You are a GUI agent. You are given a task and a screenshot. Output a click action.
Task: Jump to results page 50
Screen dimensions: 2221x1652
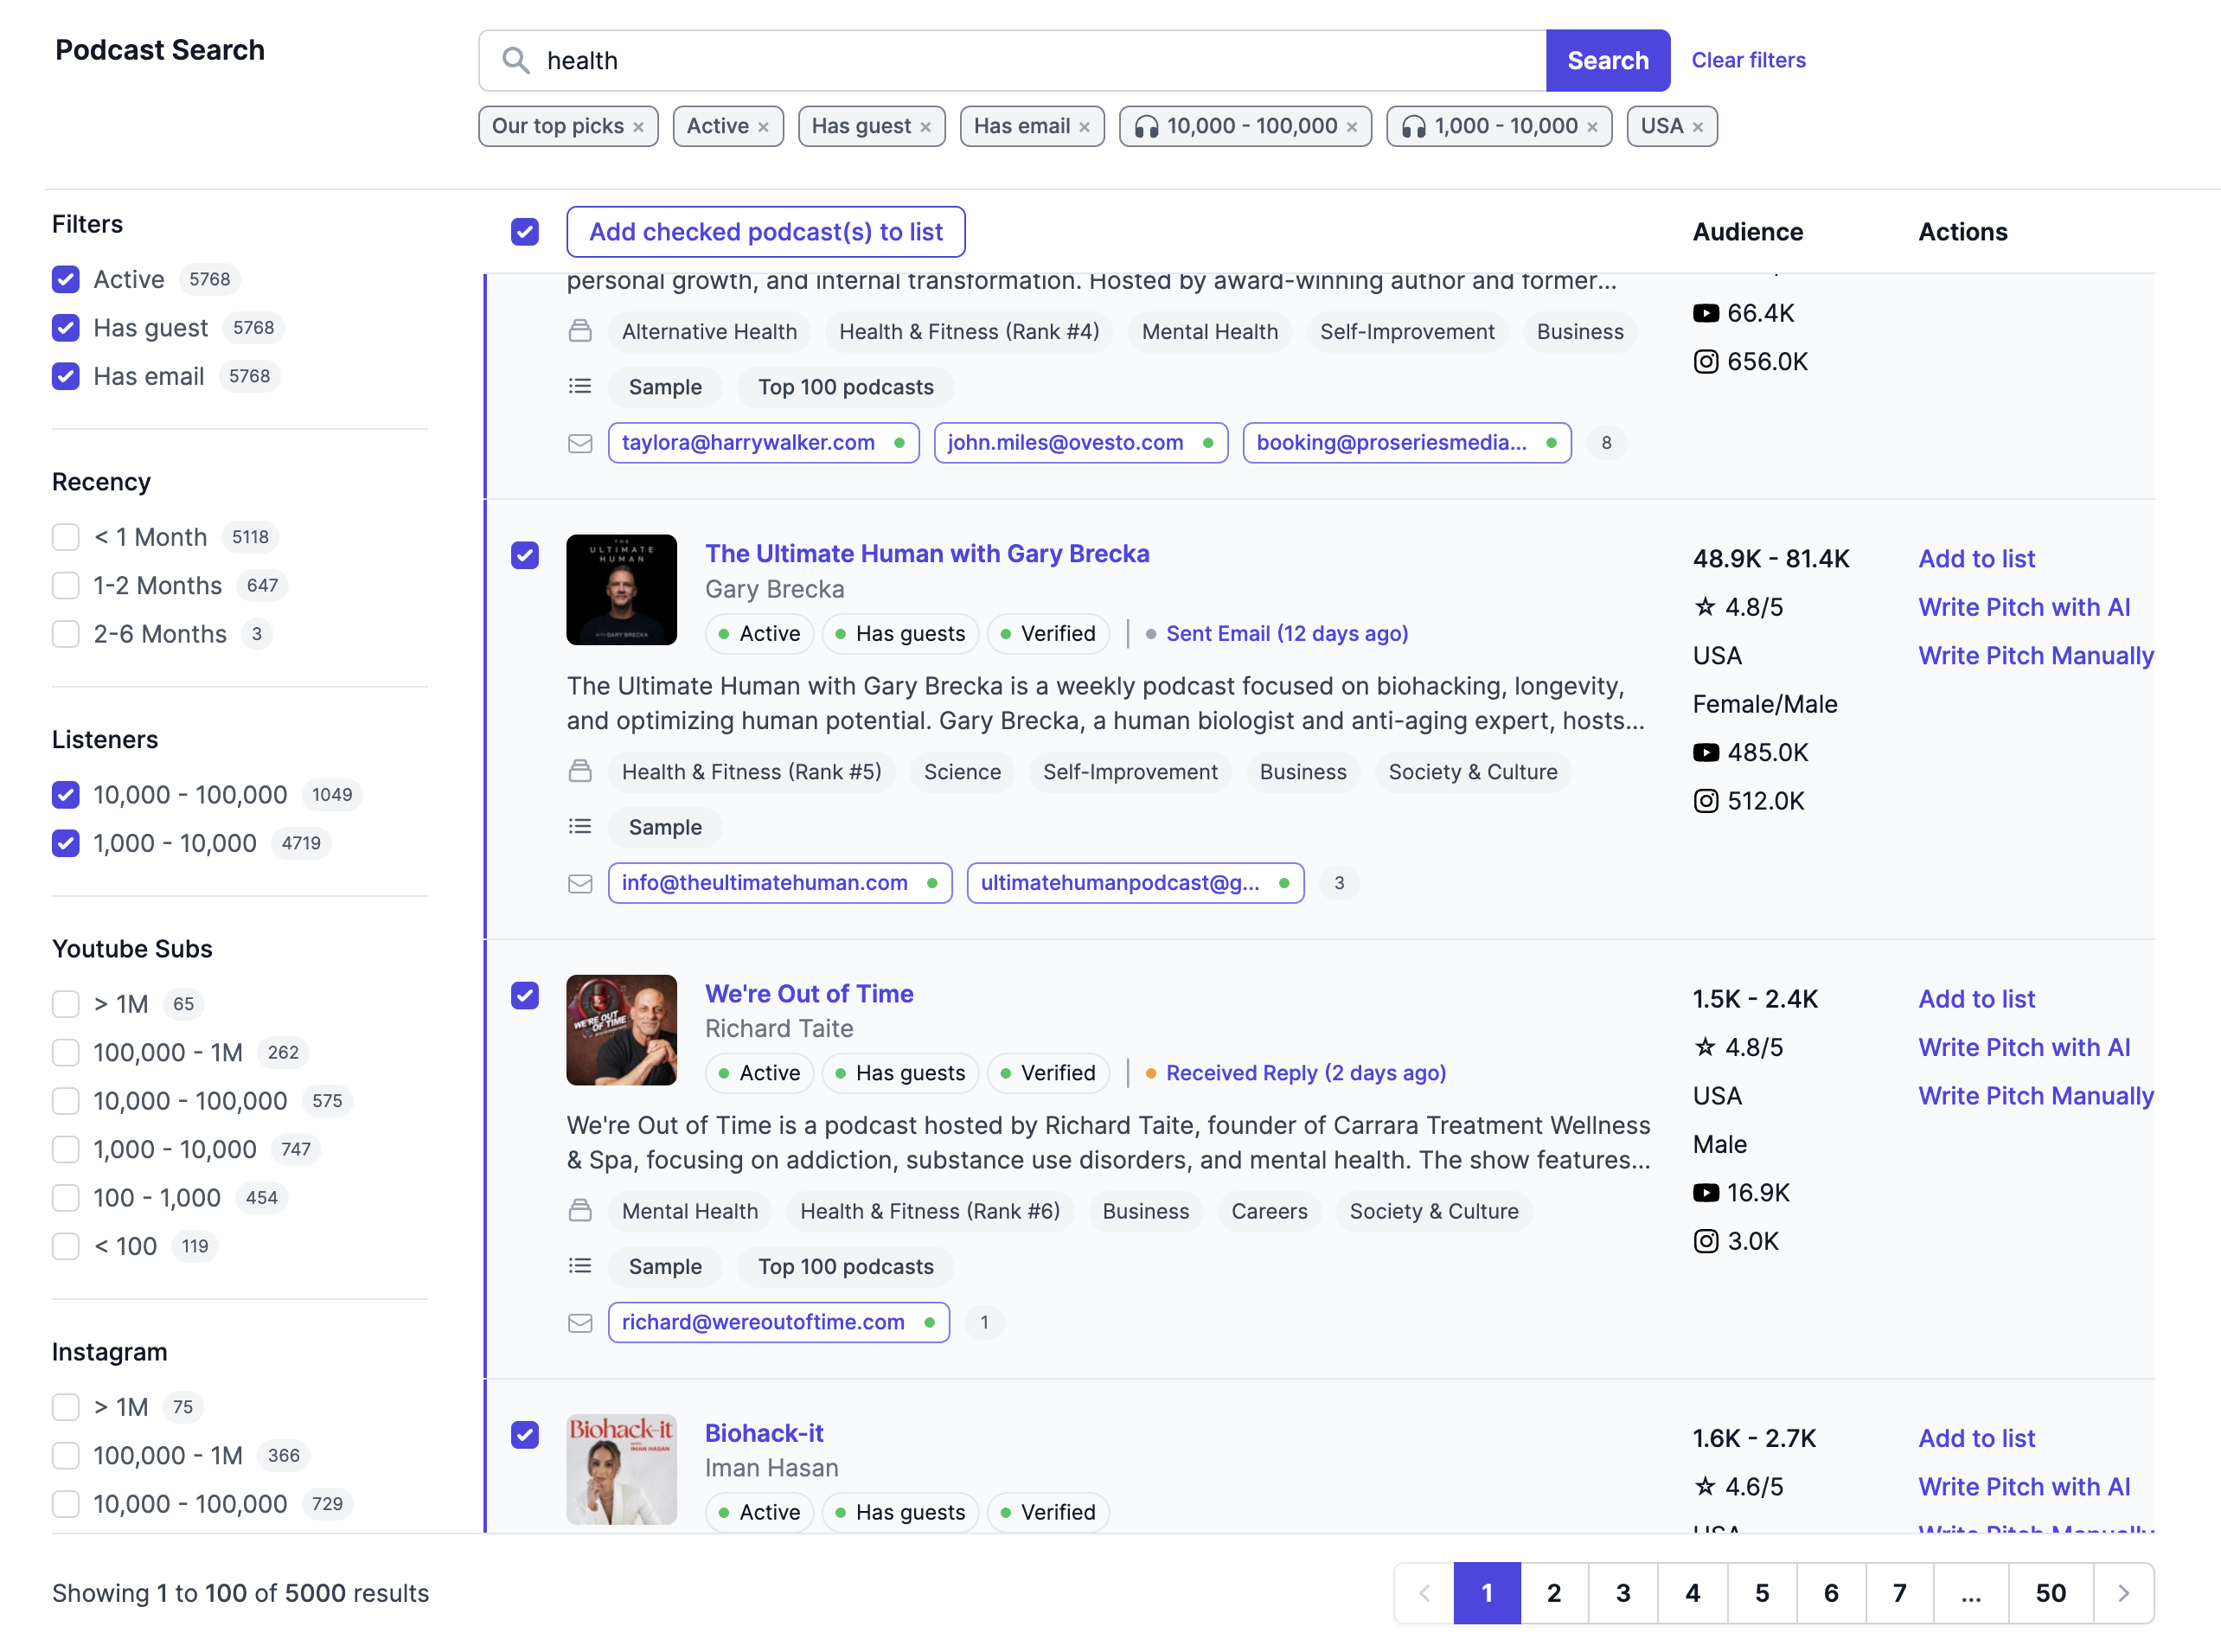(2050, 1593)
